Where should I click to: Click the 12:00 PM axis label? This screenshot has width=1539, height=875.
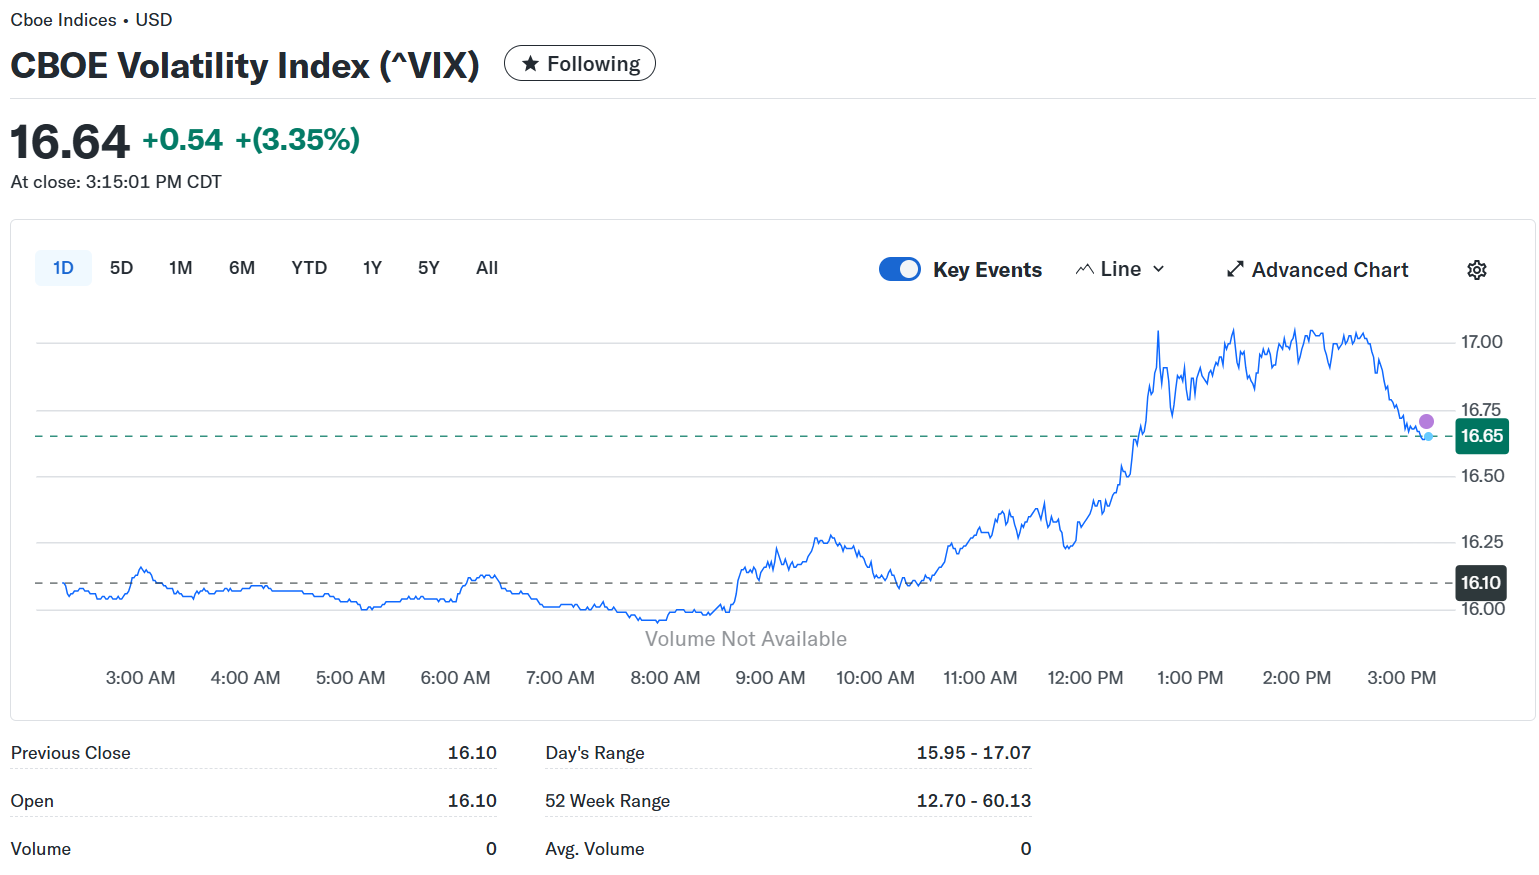pos(1085,678)
